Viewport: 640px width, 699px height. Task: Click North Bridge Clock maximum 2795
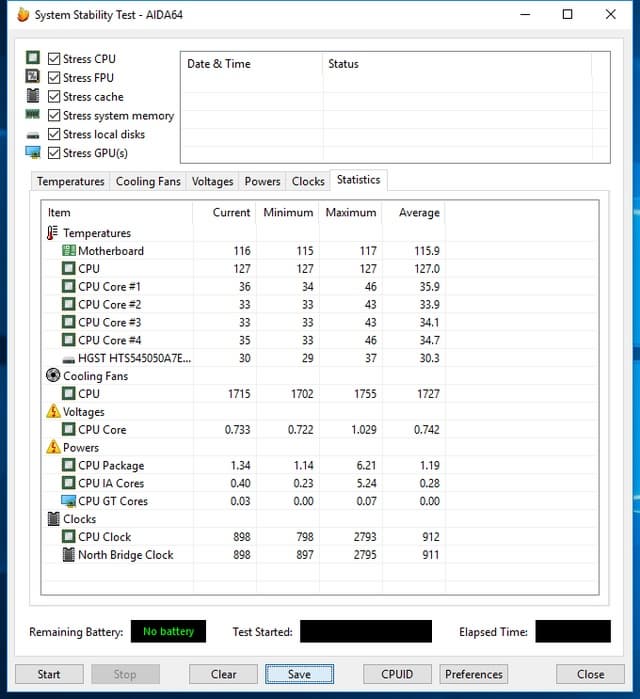[x=365, y=555]
